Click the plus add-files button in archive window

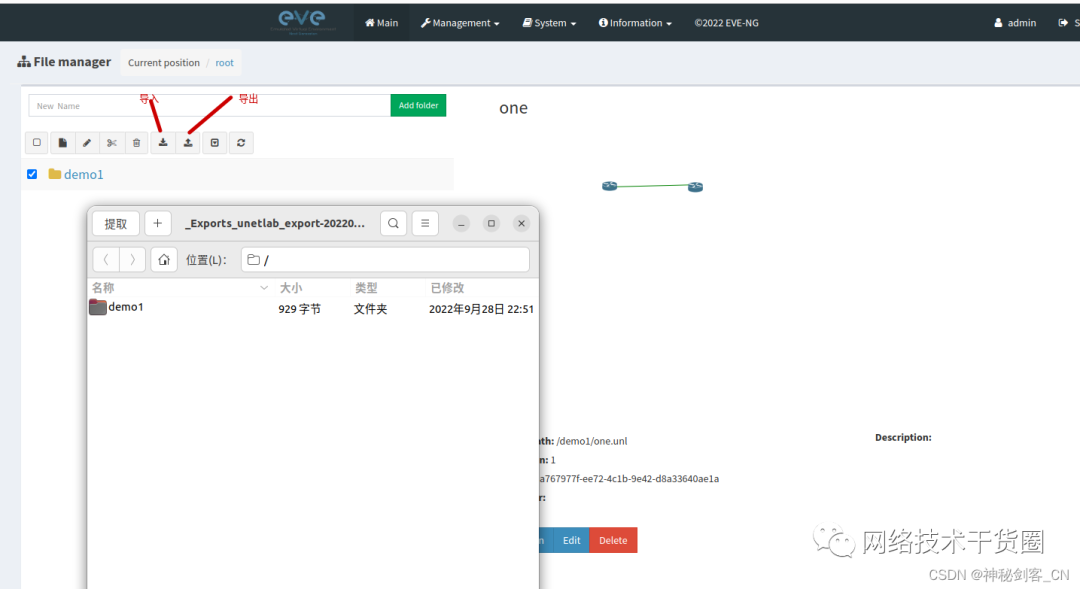coord(158,223)
